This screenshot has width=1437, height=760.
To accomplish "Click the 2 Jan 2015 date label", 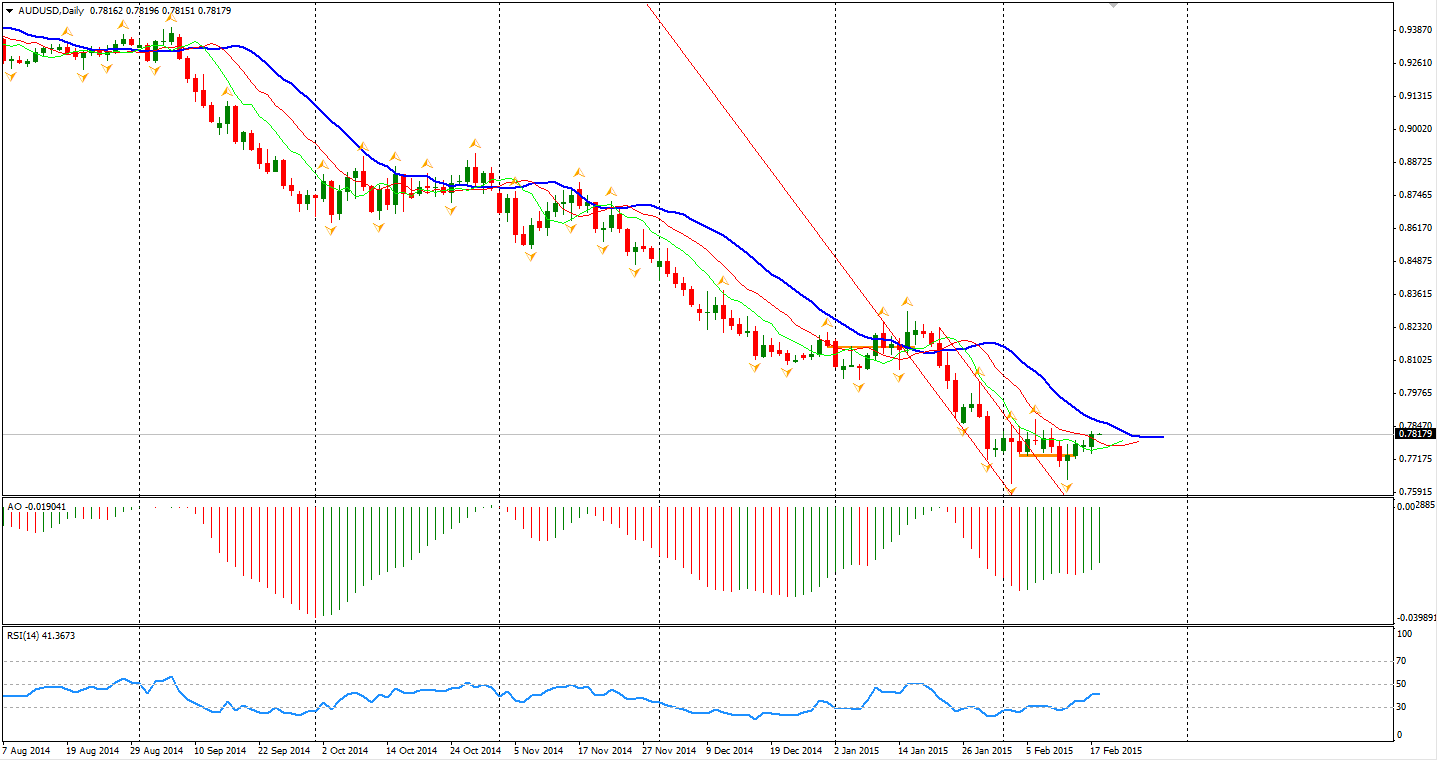I will tap(857, 749).
